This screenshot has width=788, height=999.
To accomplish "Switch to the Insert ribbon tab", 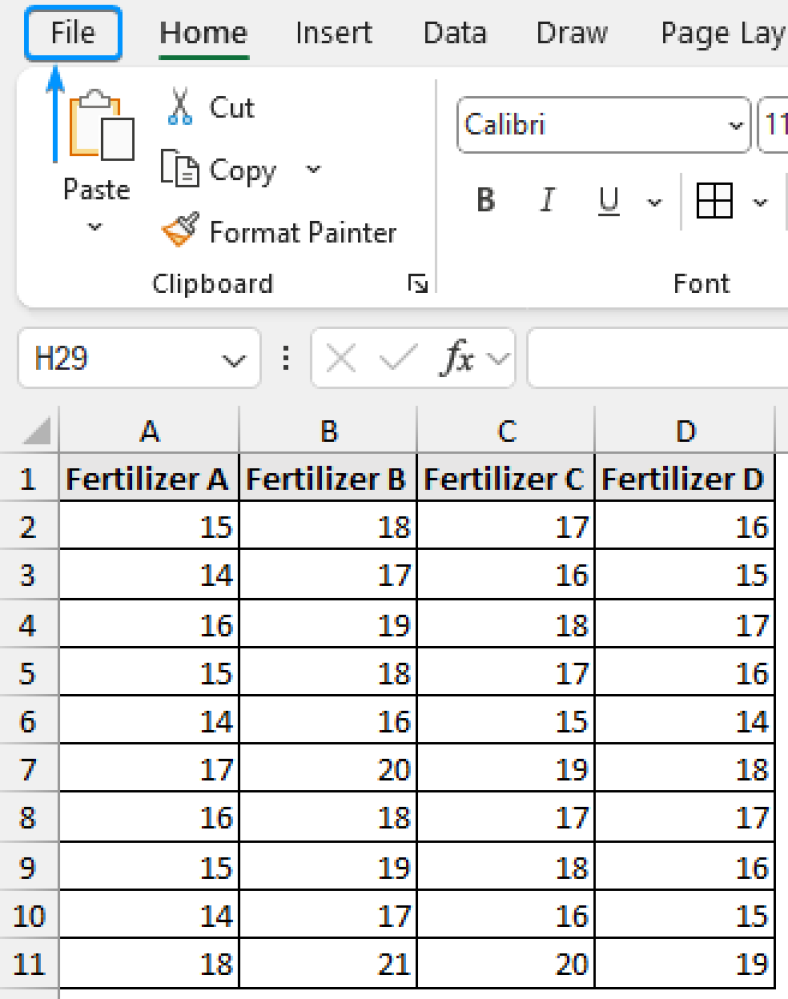I will click(x=333, y=32).
